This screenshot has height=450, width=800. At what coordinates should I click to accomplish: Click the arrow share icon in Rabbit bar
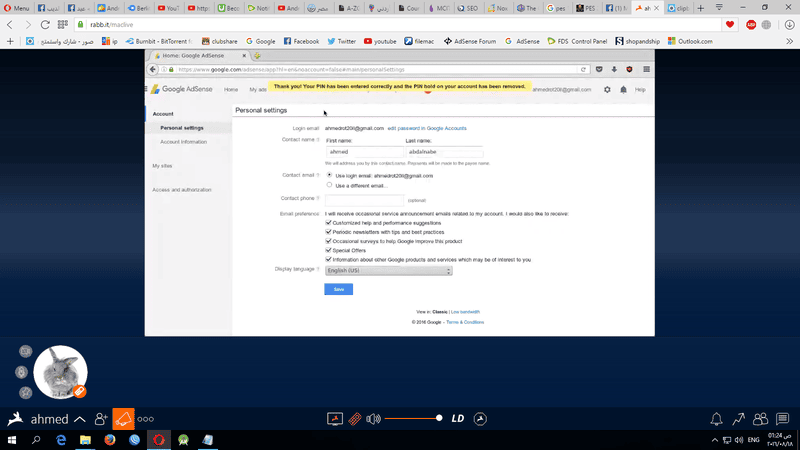738,419
